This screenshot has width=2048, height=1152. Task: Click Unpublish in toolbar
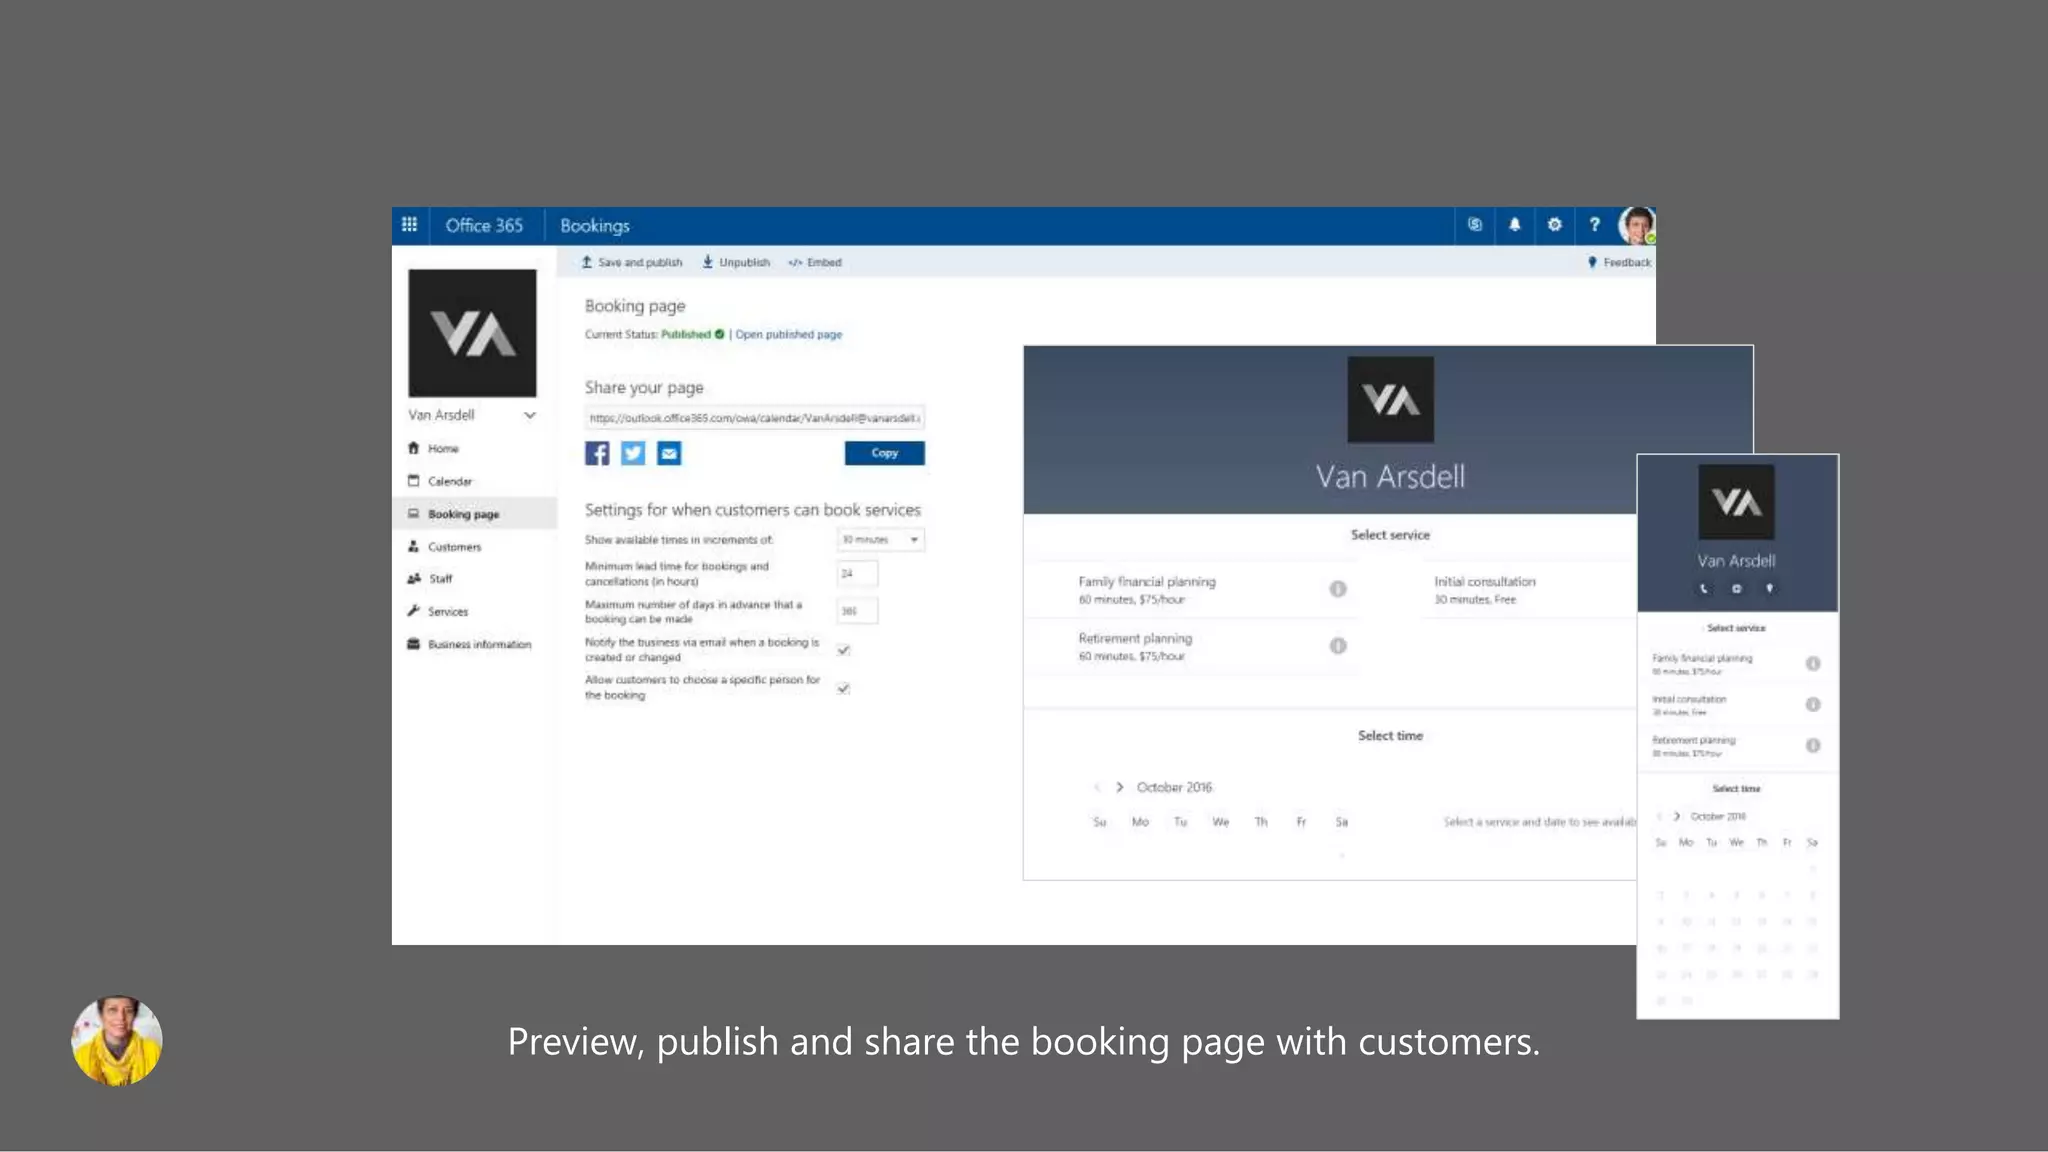[736, 262]
